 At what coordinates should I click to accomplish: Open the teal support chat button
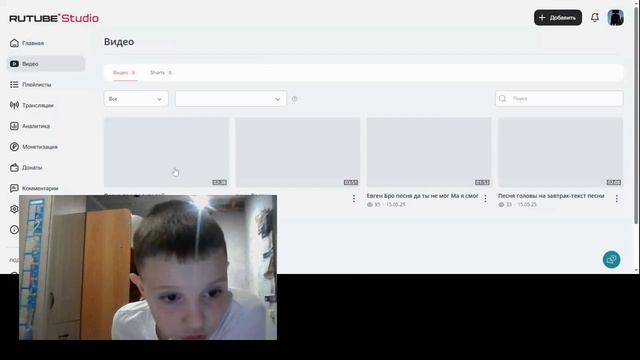611,259
